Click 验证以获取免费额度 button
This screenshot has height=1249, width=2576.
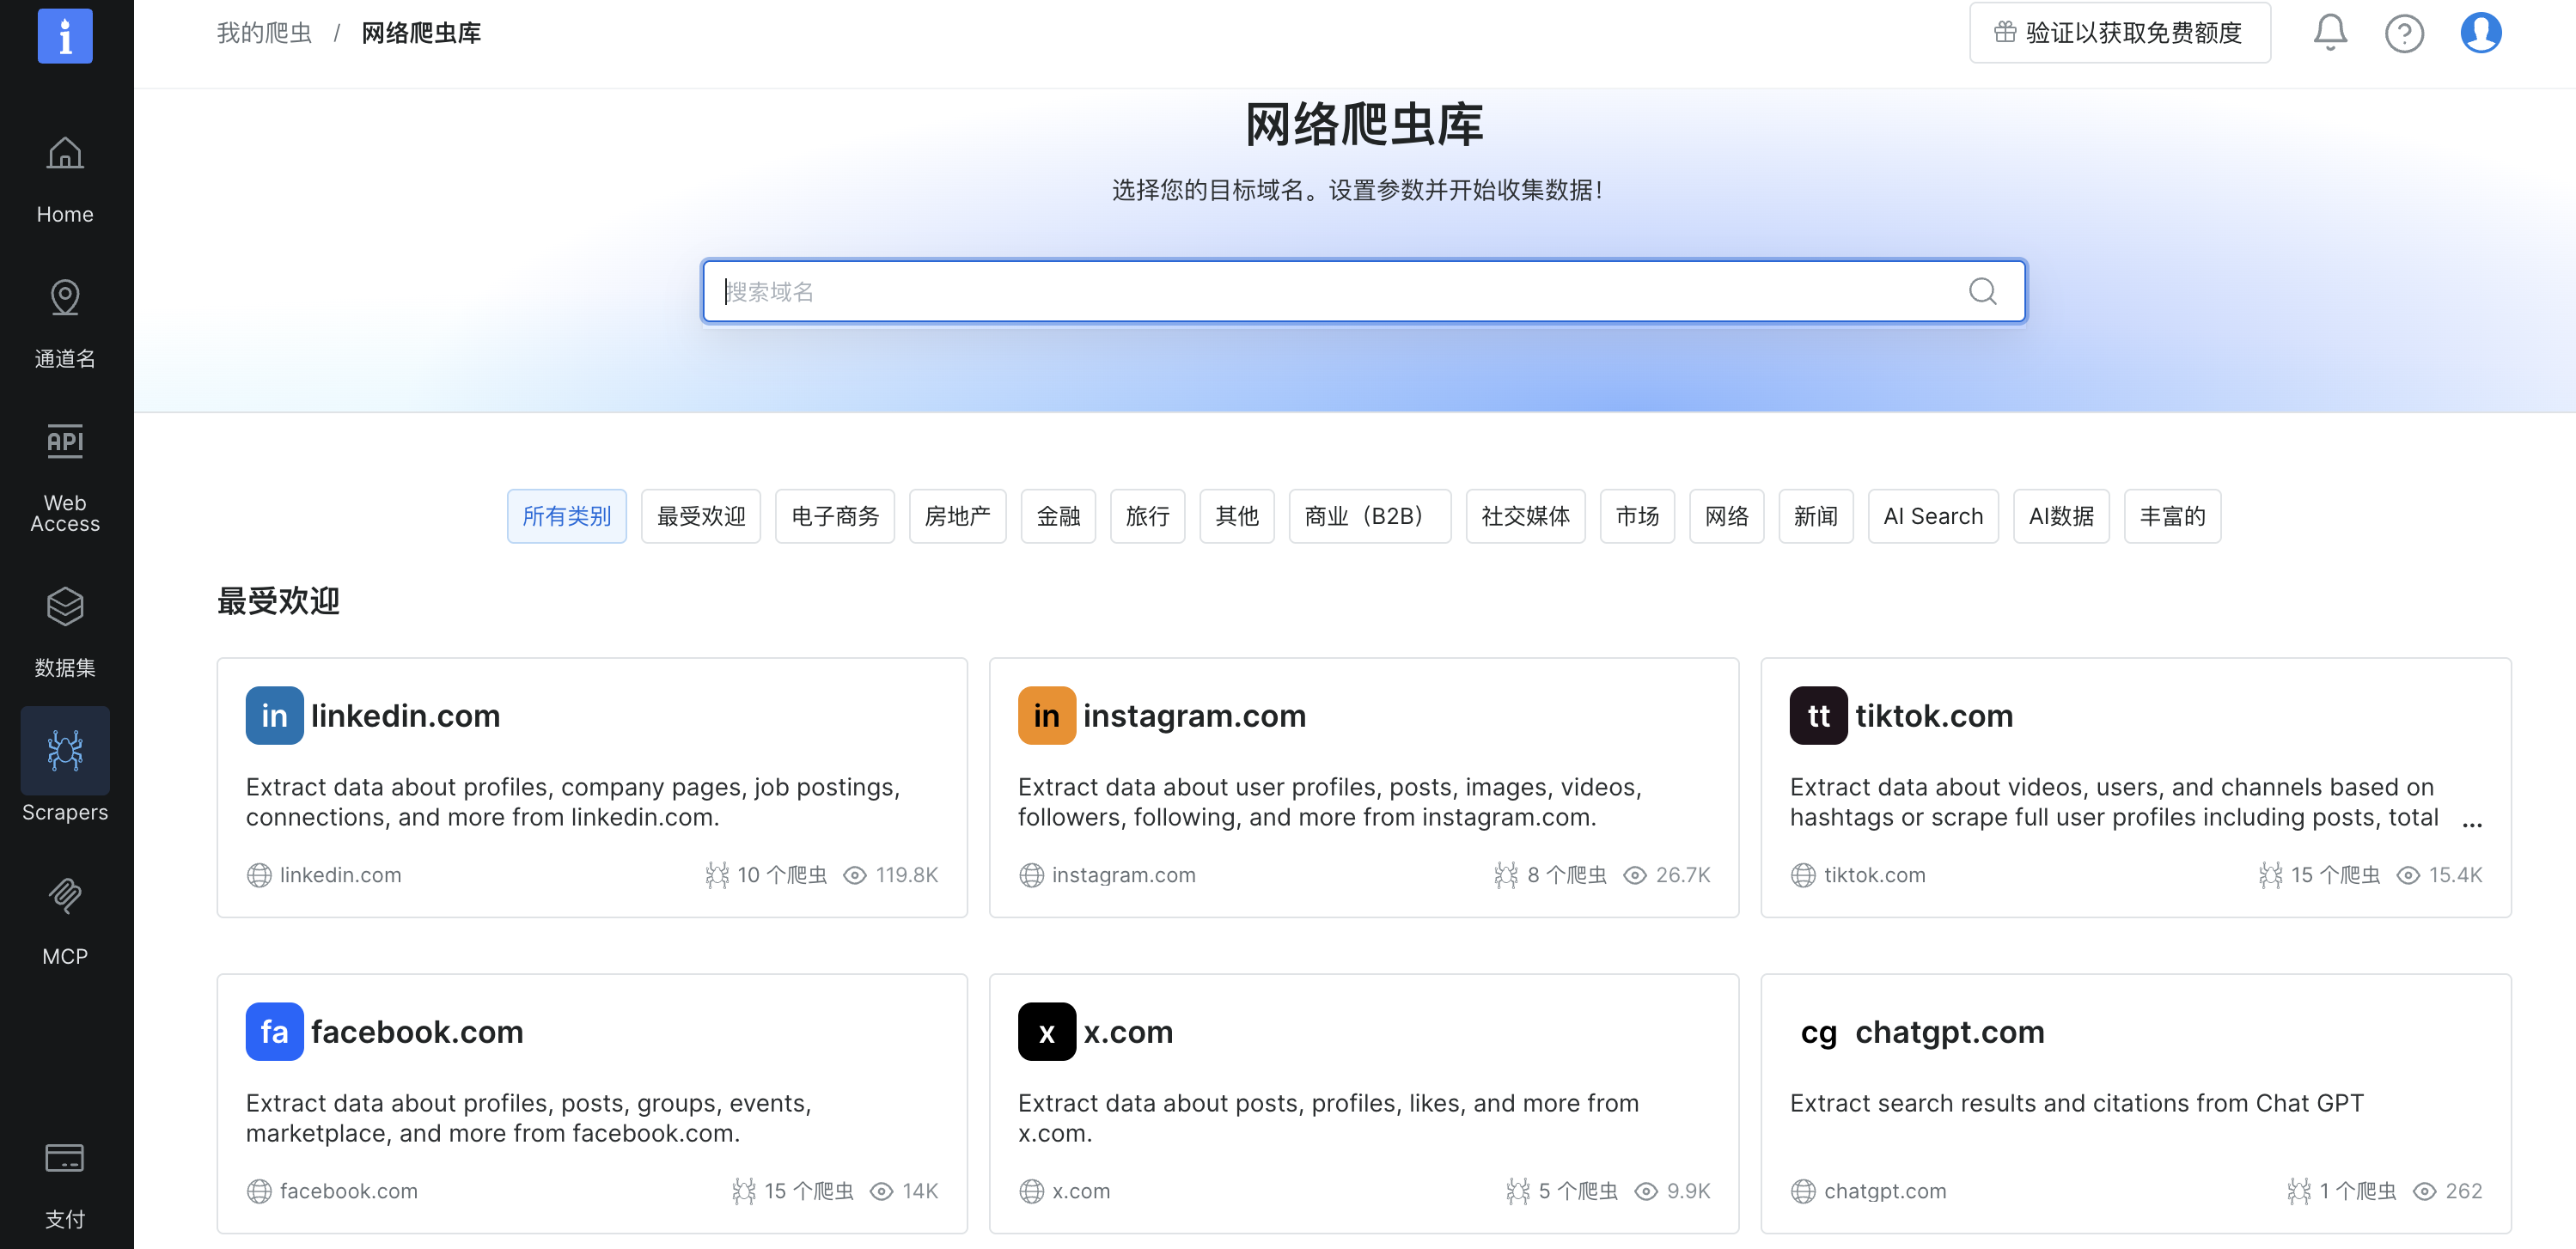click(x=2119, y=33)
